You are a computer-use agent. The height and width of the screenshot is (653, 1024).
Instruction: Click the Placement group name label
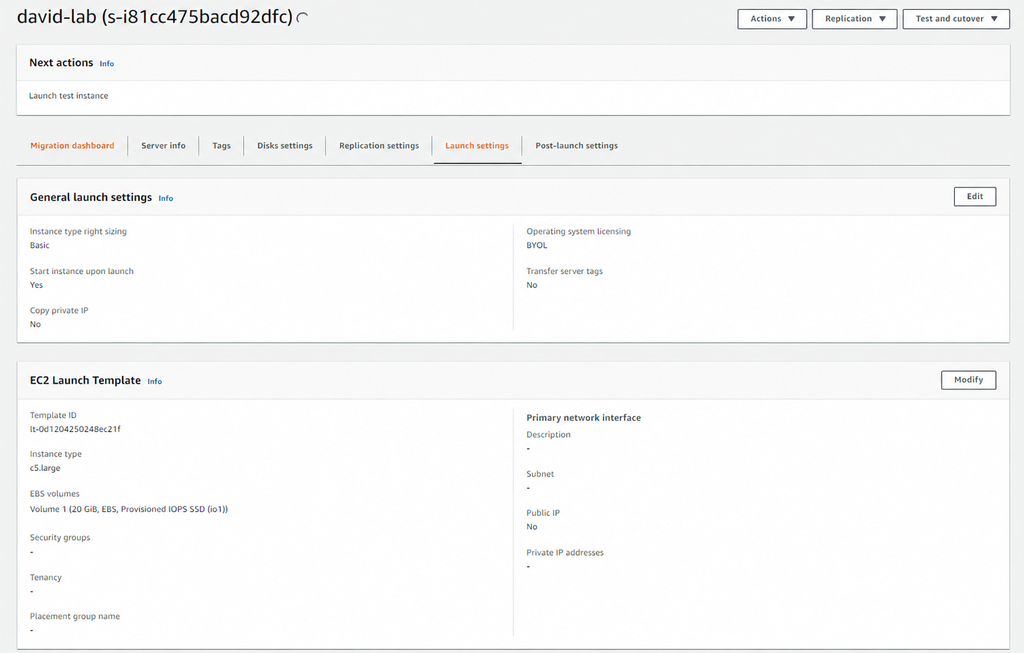point(75,616)
